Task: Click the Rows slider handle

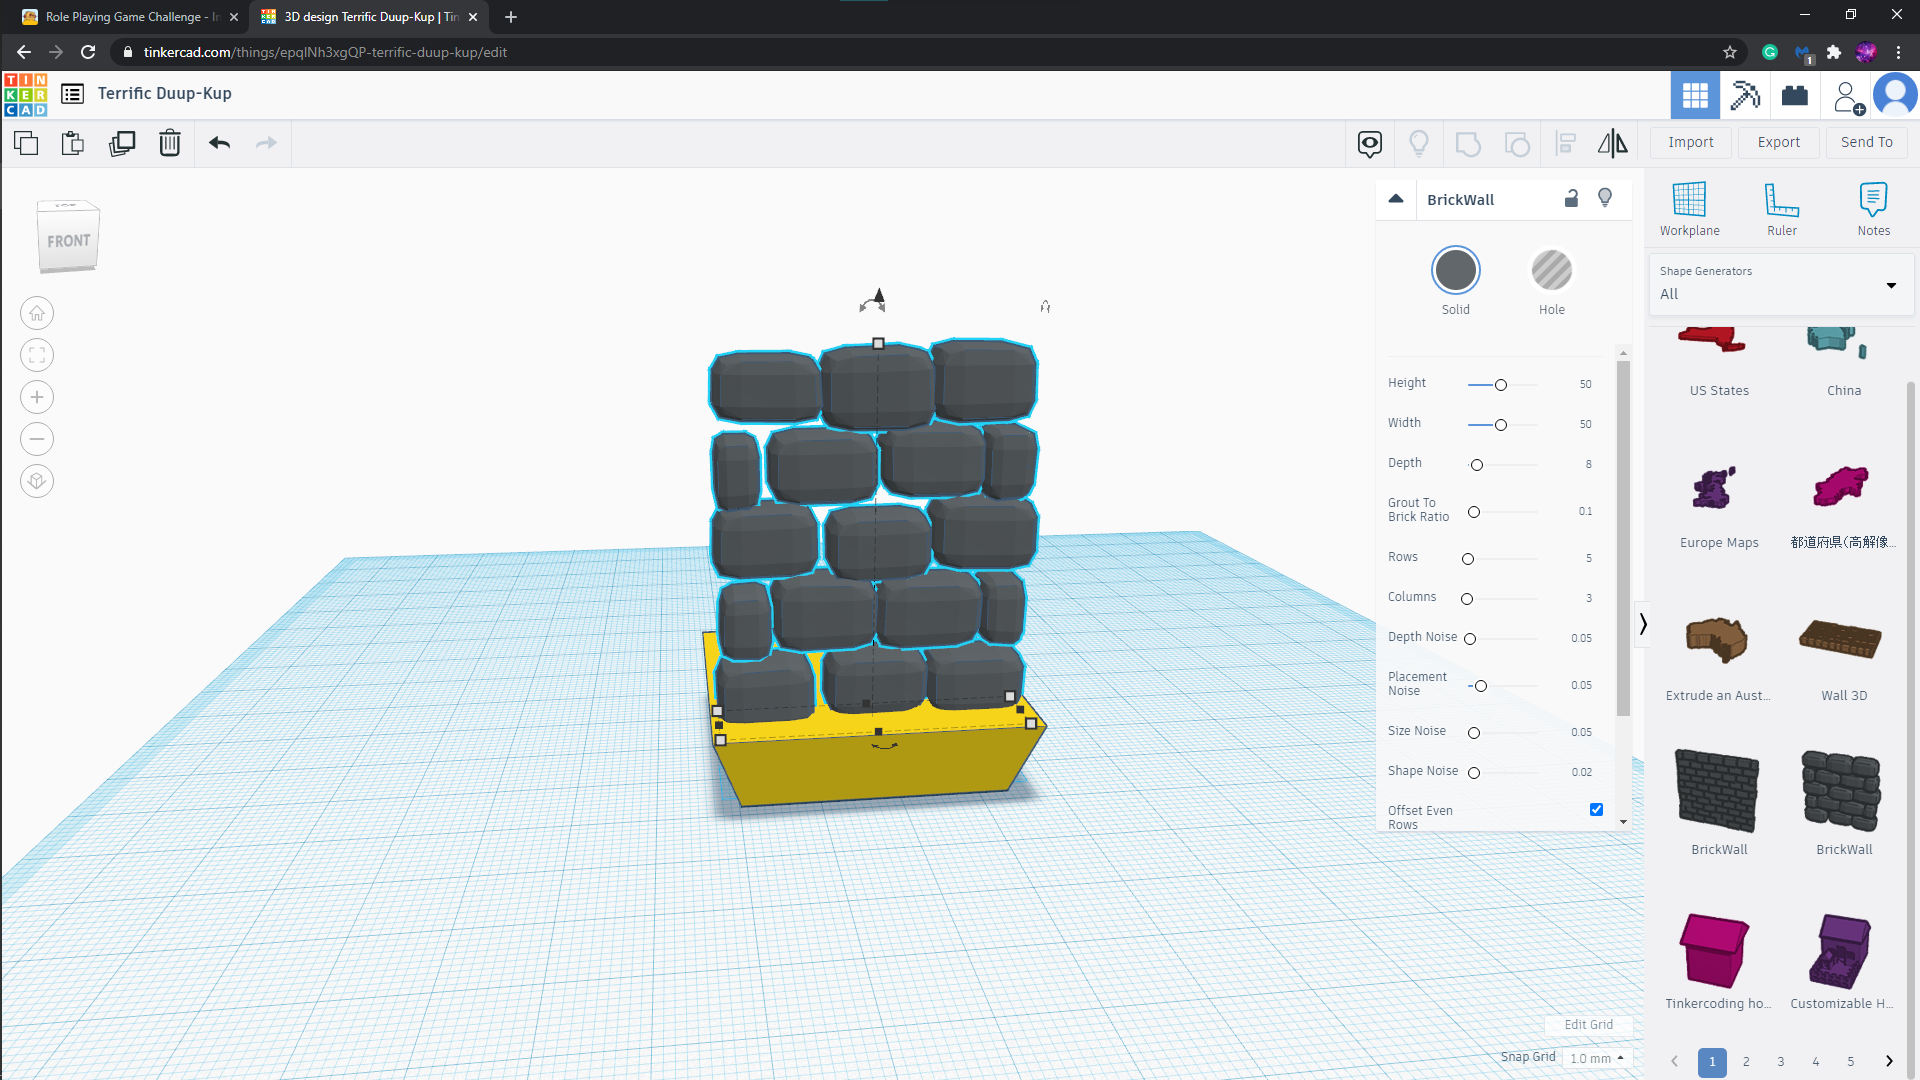Action: pos(1468,559)
